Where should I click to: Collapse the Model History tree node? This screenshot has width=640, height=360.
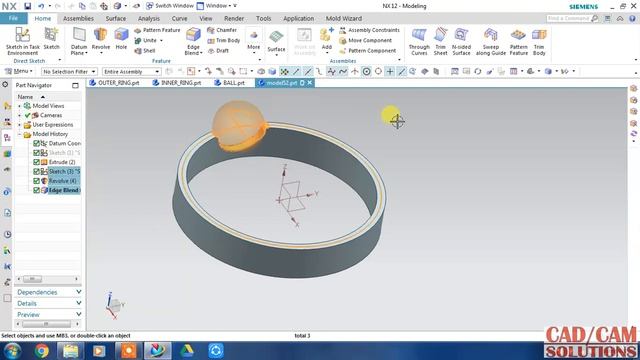click(19, 134)
